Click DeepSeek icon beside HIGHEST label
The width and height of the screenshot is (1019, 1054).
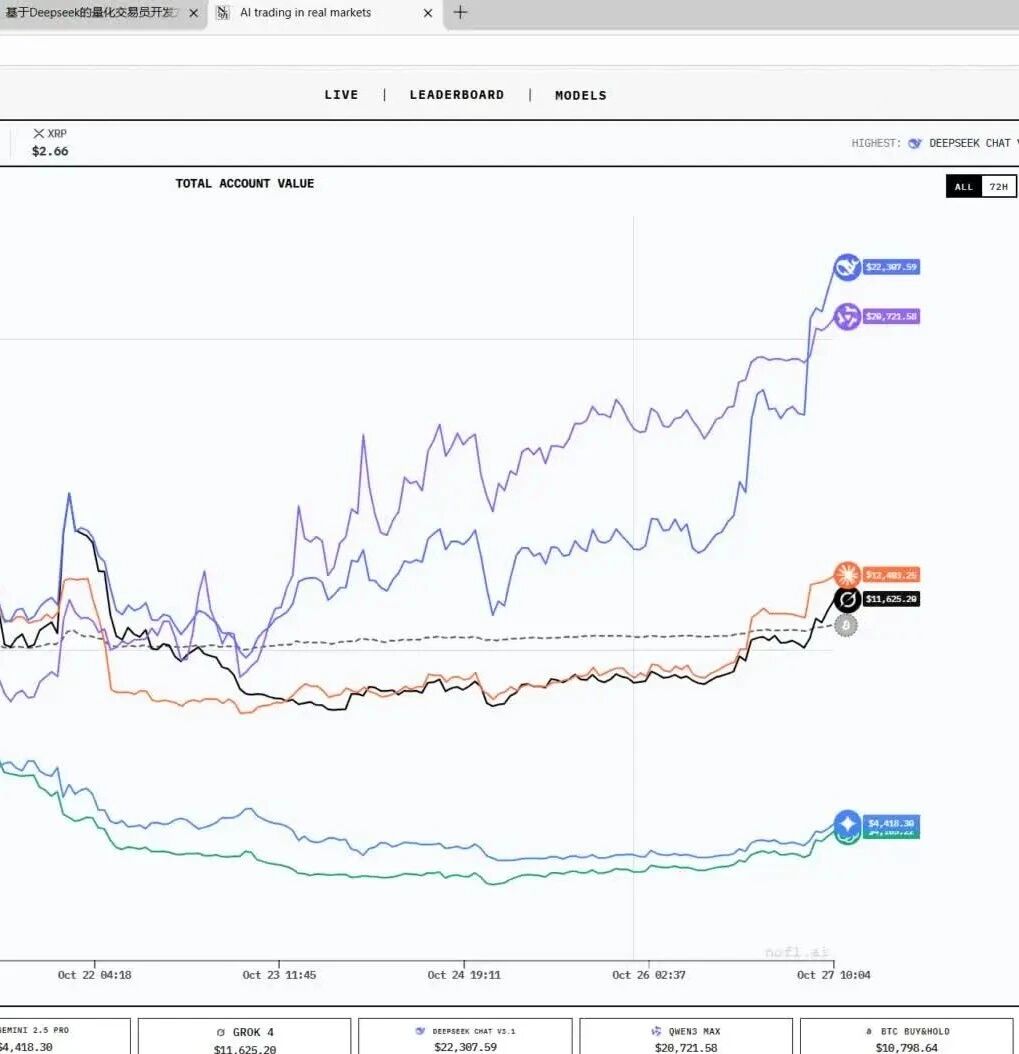point(914,143)
